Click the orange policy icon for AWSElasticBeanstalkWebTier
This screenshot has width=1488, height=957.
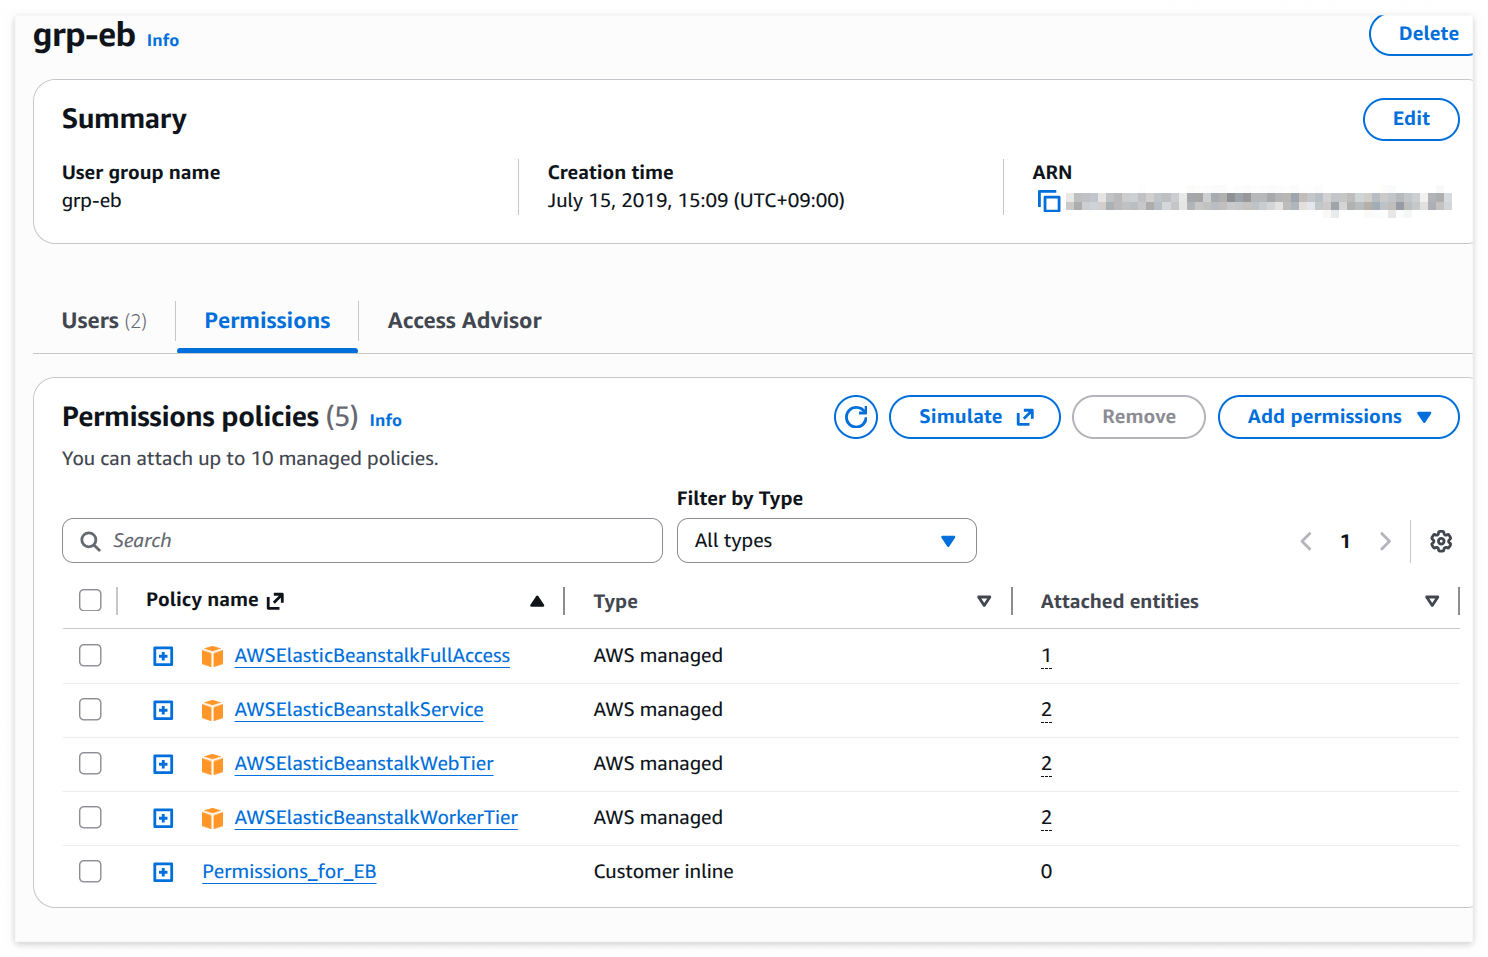212,764
